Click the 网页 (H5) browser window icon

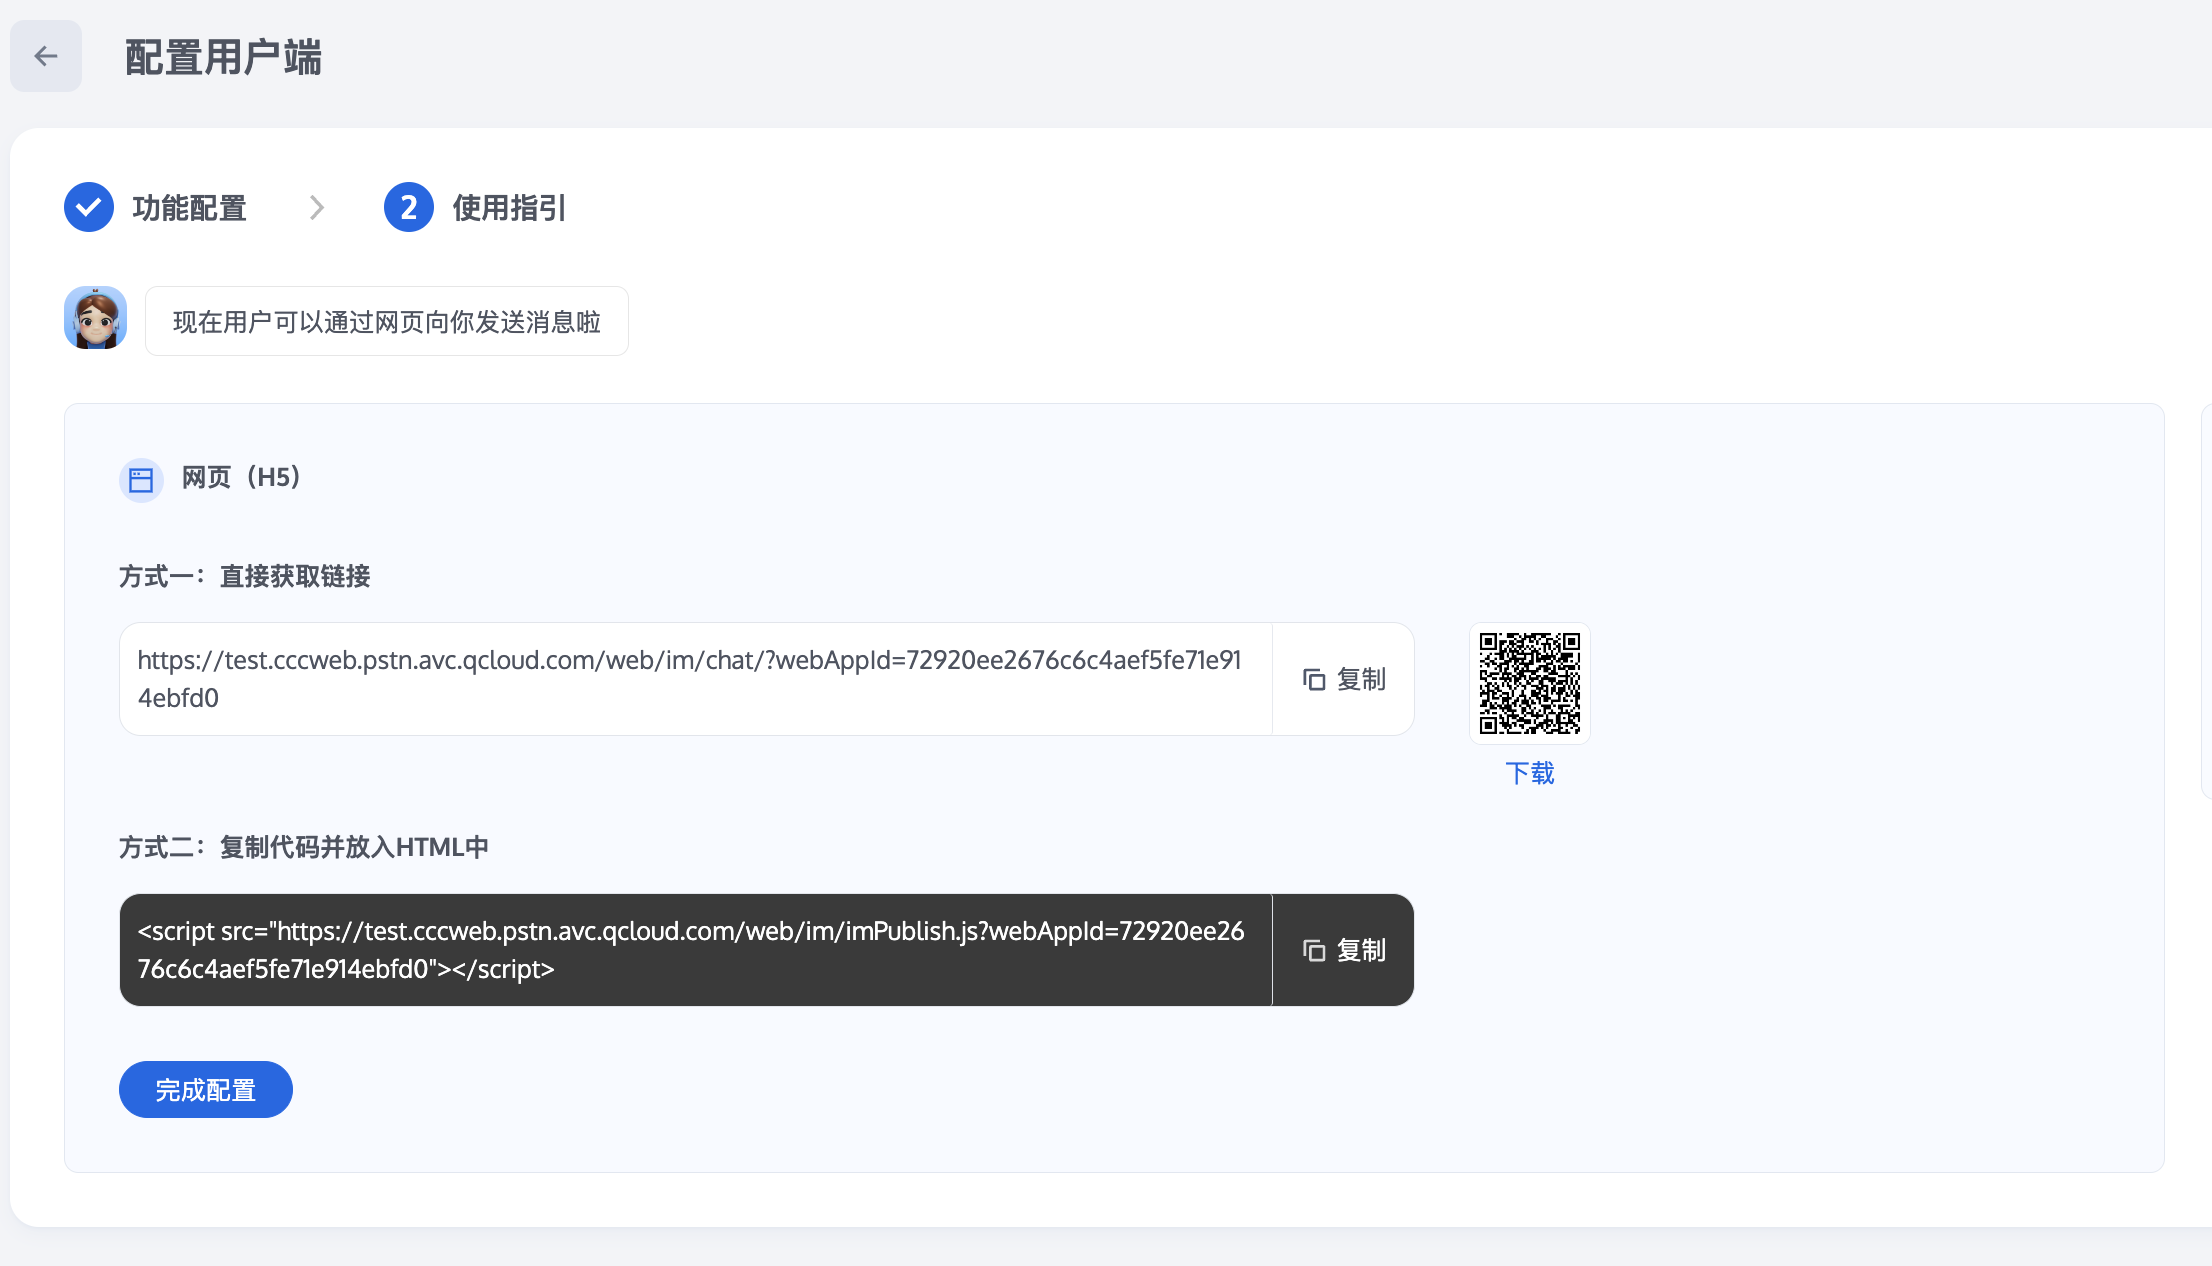(141, 480)
